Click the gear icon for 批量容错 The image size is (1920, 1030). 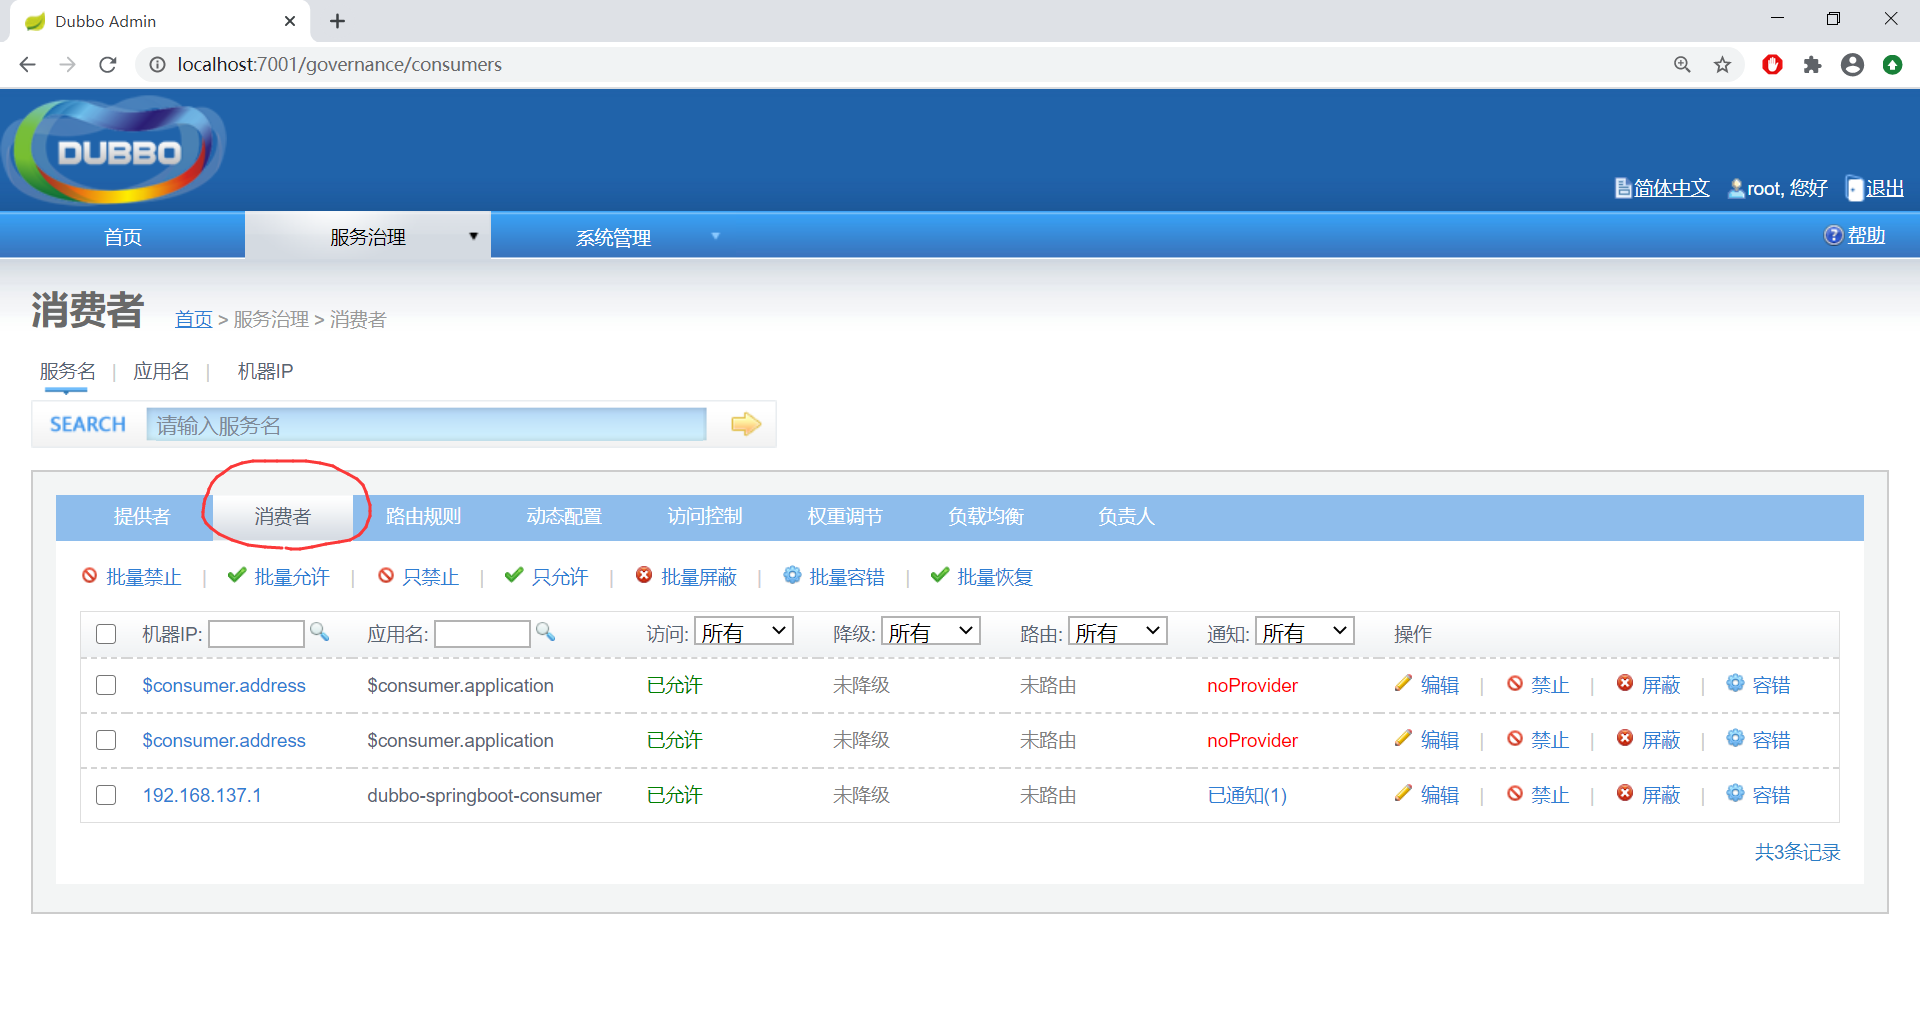point(792,575)
